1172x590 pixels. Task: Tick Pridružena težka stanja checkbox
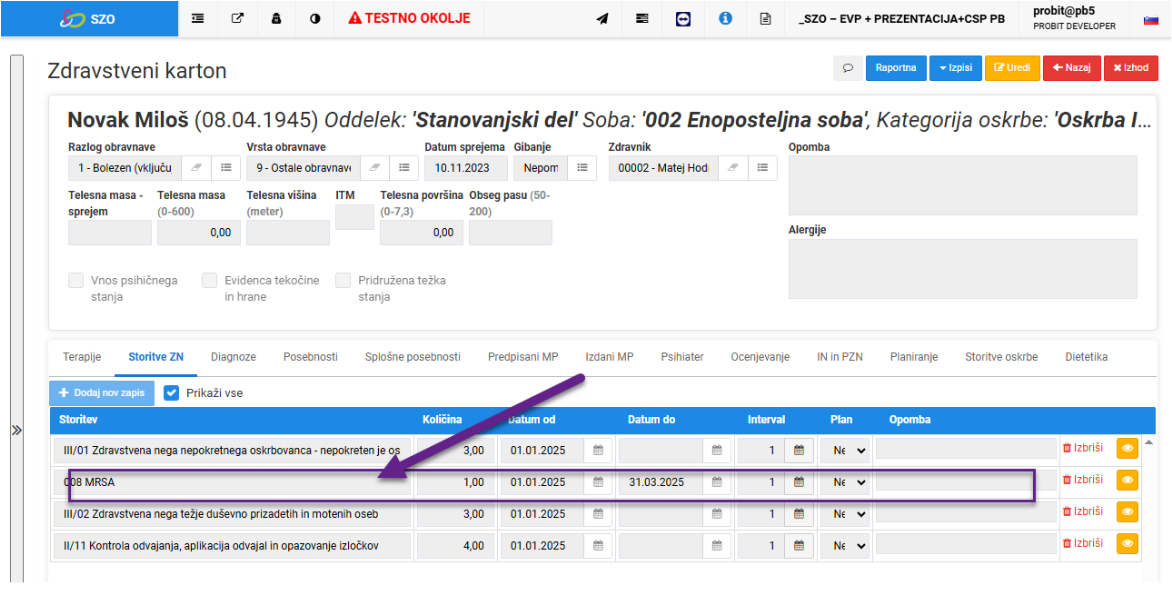click(x=343, y=280)
